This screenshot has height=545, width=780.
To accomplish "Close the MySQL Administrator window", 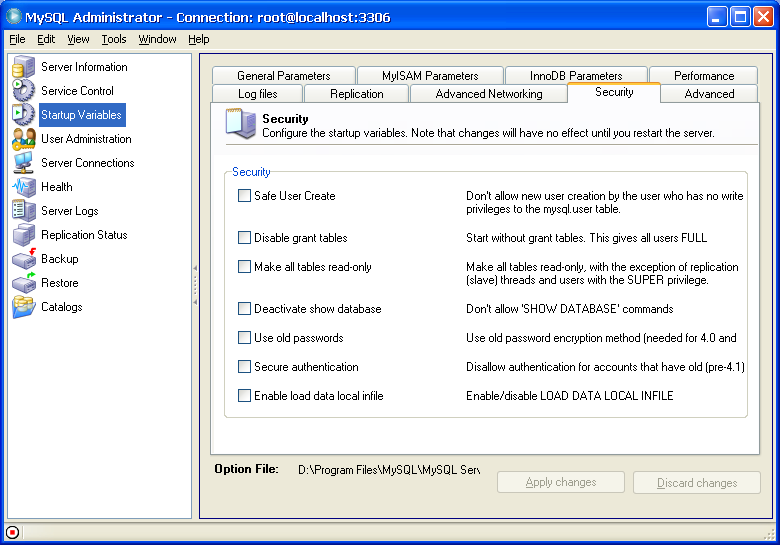I will click(x=763, y=17).
